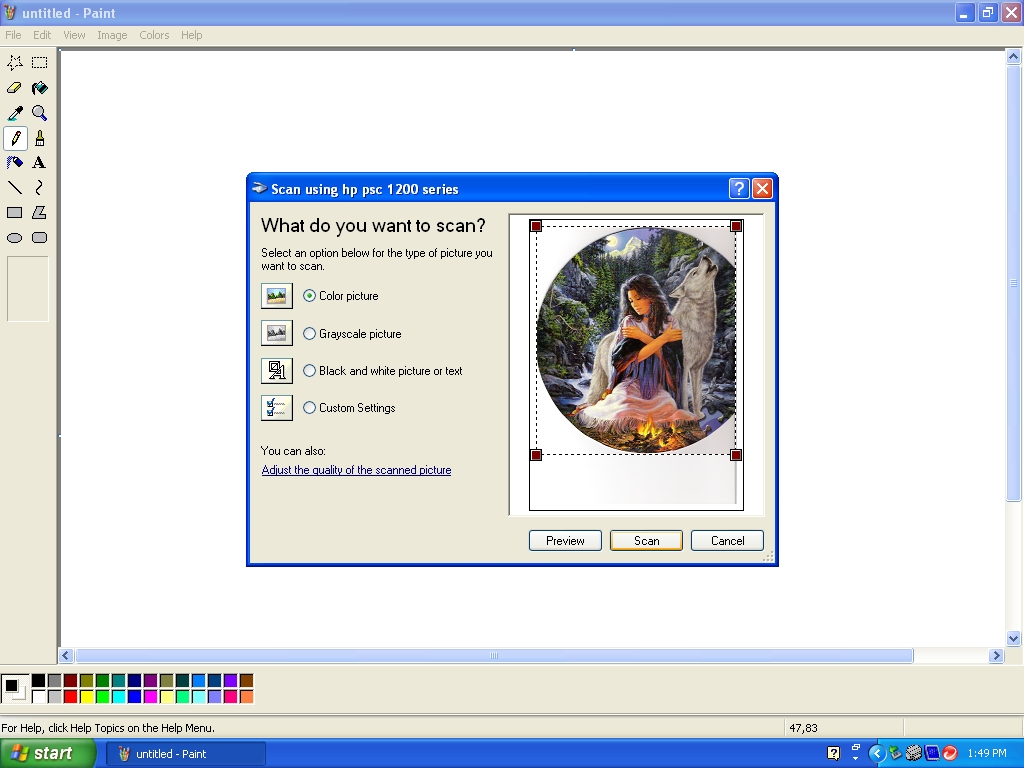Choose the bright red palette color
1024x768 pixels.
71,697
